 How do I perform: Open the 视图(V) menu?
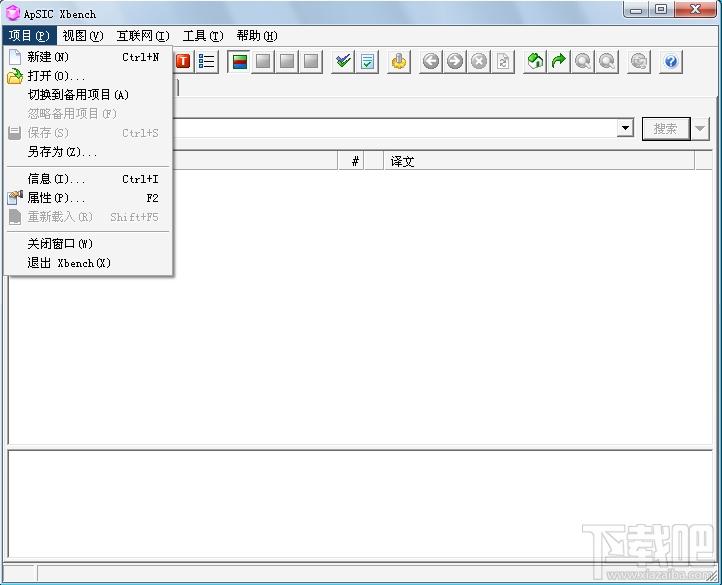pos(83,35)
